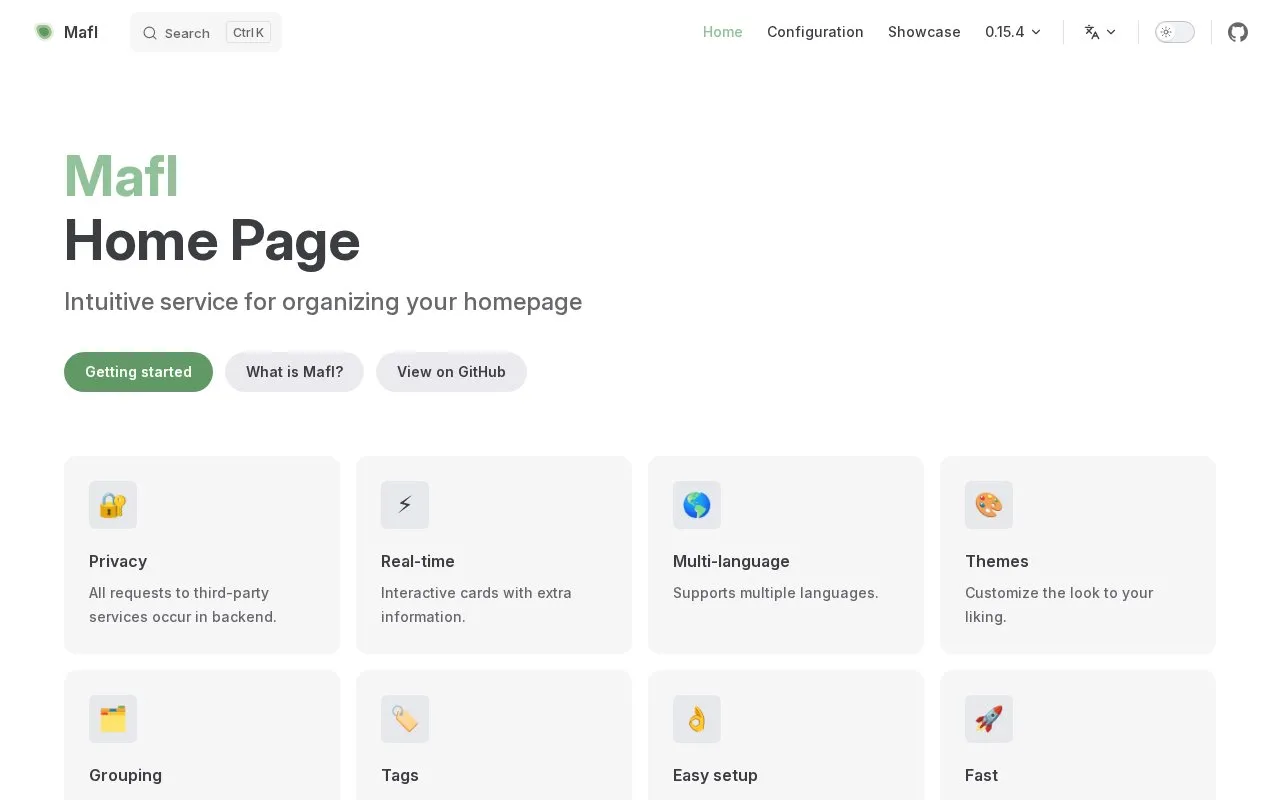Click 'Supports multiple languages.' text
1280x800 pixels.
point(776,593)
